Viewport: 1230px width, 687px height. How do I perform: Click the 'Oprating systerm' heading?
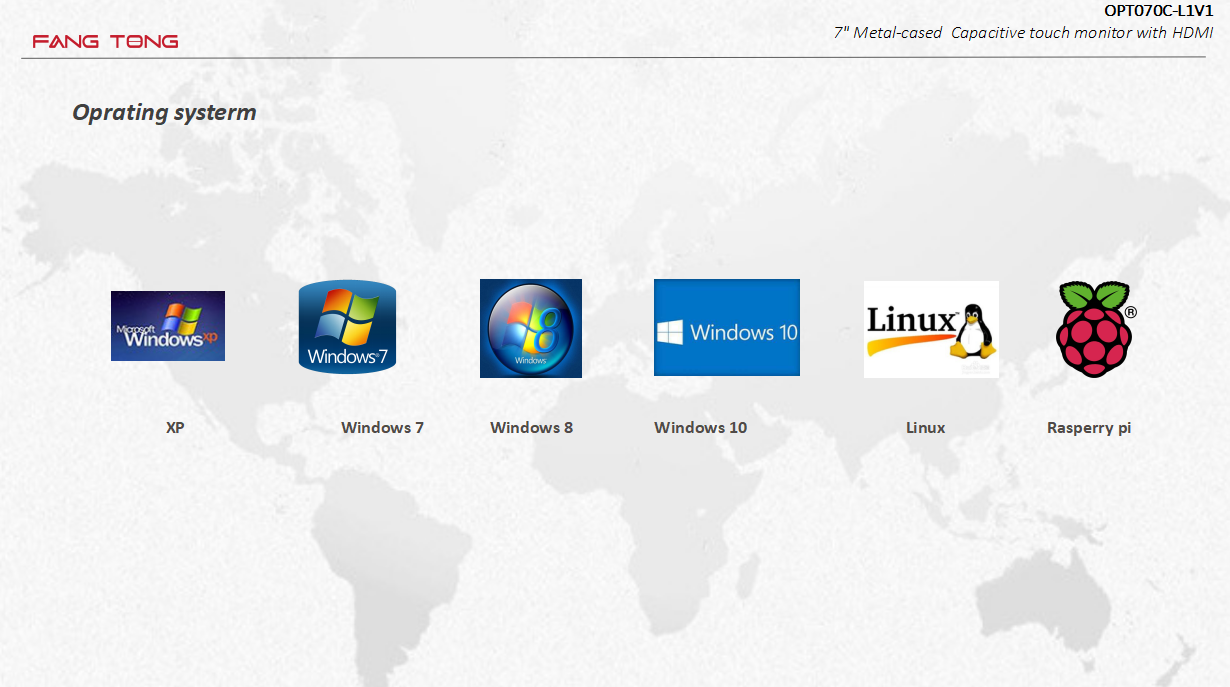(x=164, y=113)
